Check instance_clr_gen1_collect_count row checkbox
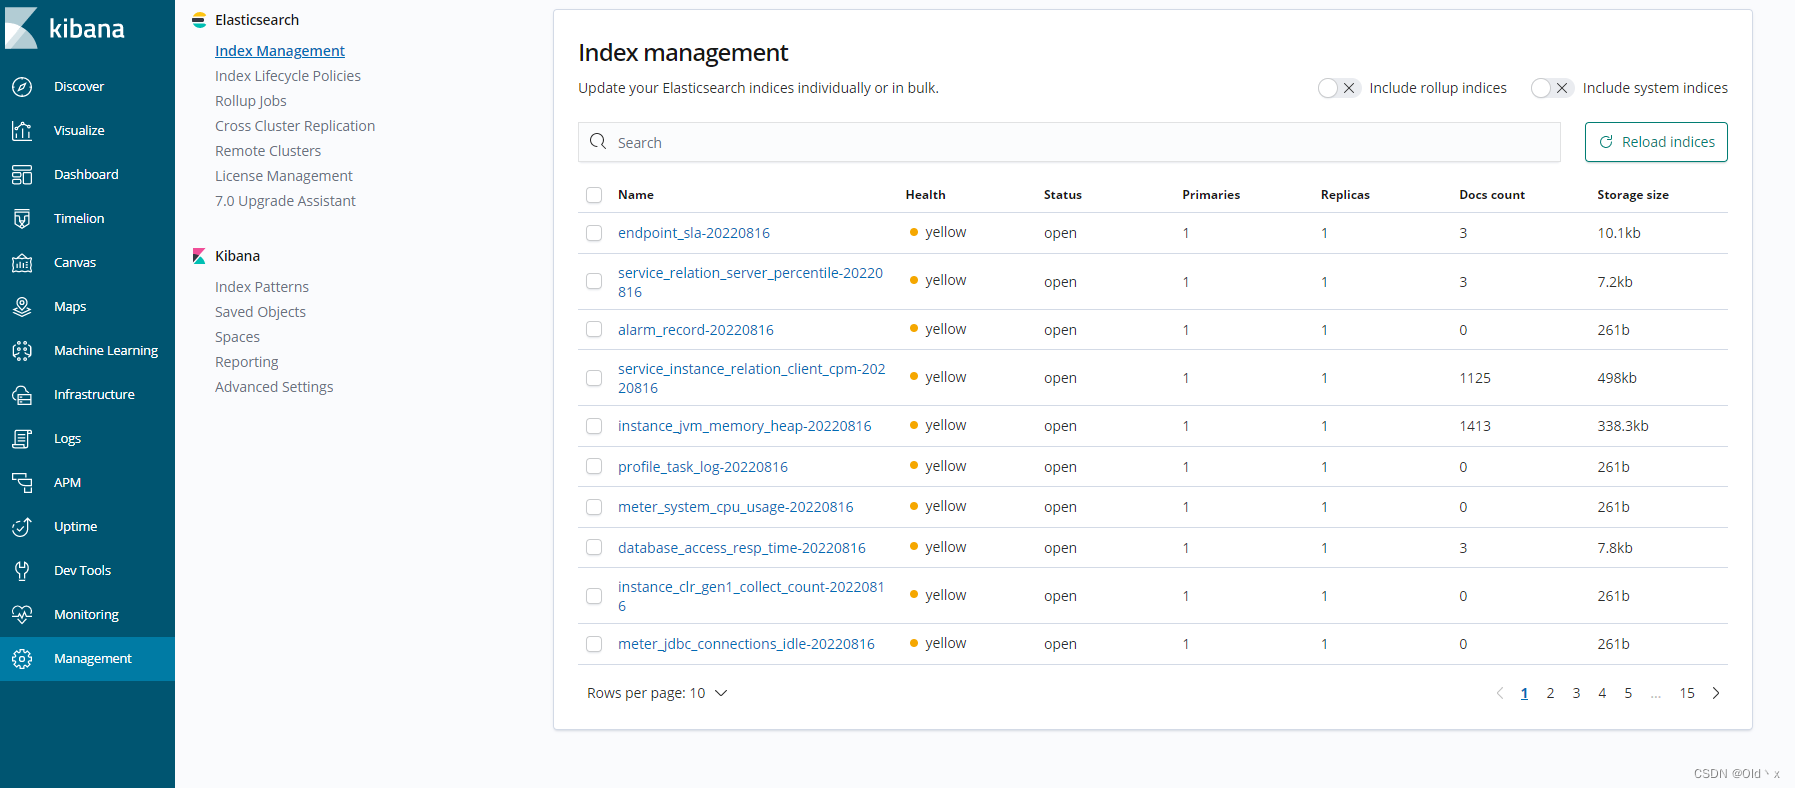1795x788 pixels. (594, 596)
